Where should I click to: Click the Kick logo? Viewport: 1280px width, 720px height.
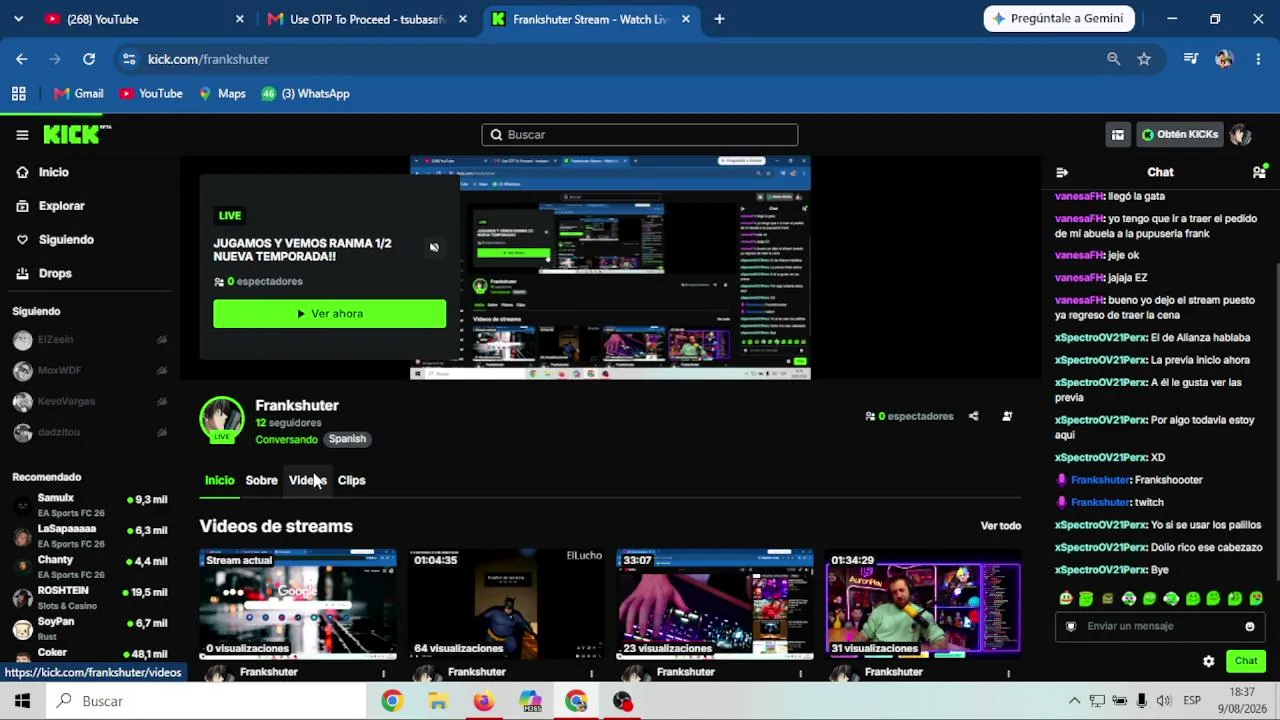click(x=76, y=135)
